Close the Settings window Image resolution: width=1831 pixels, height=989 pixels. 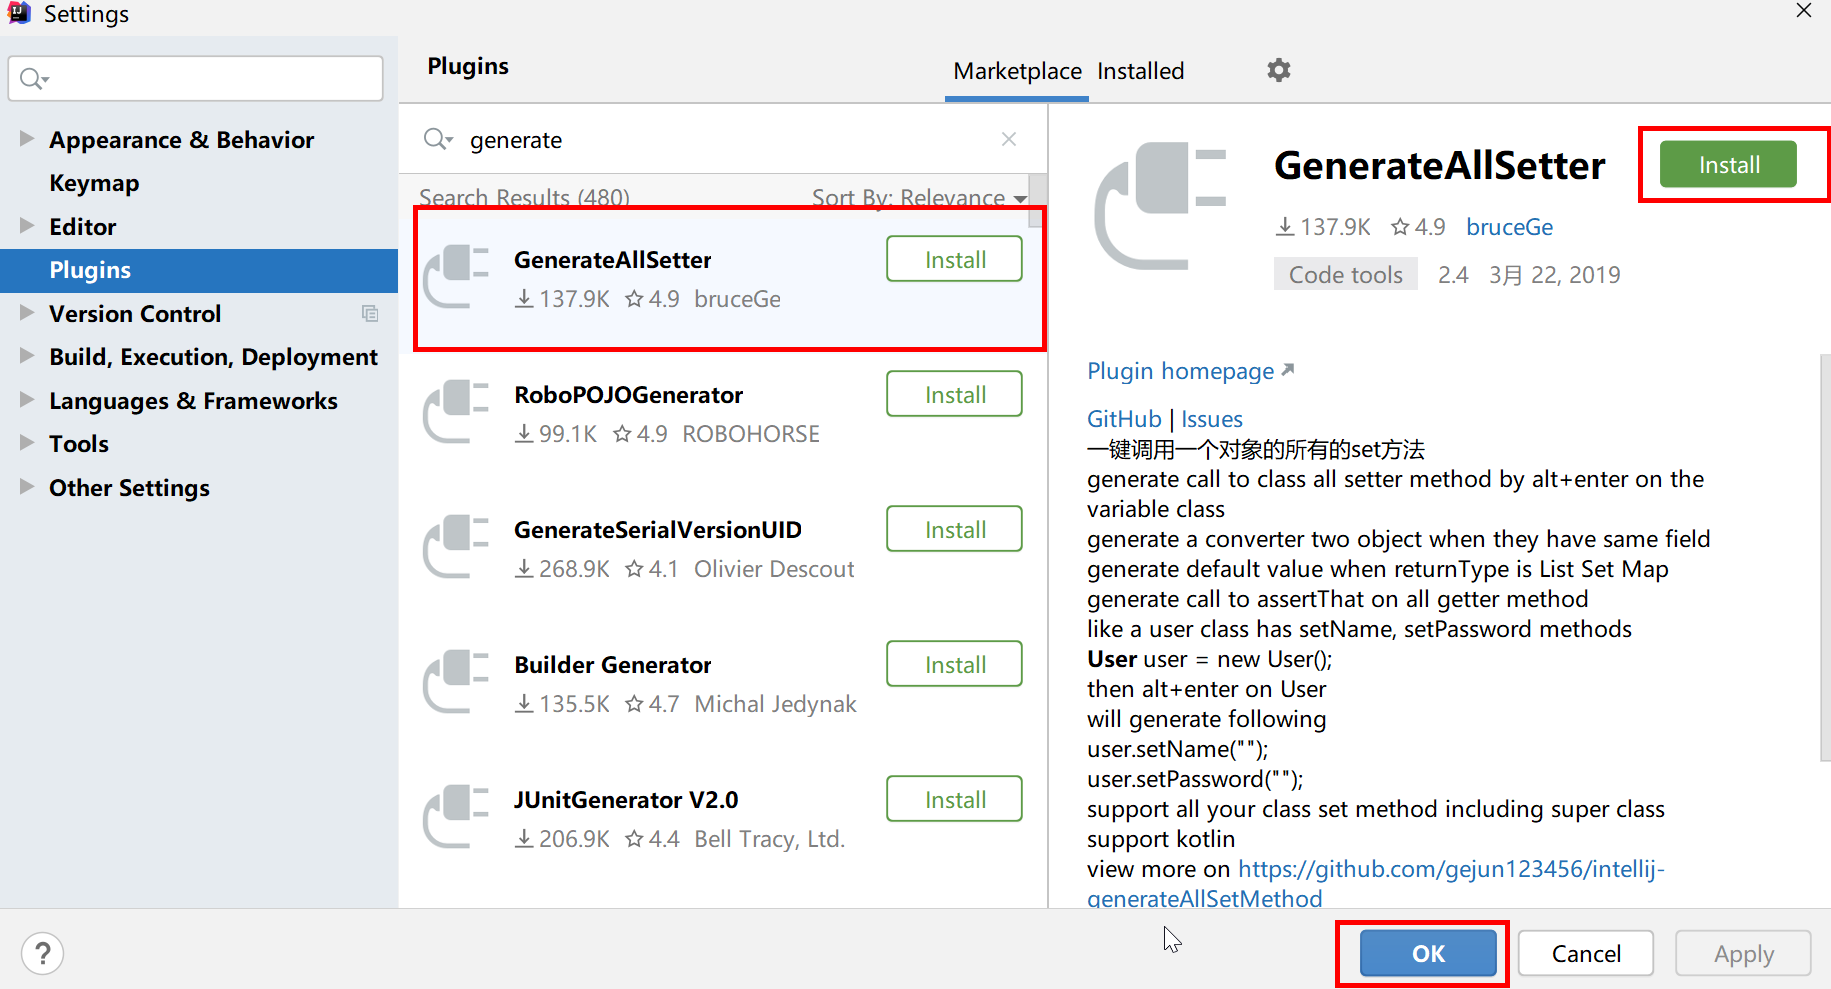click(1804, 11)
